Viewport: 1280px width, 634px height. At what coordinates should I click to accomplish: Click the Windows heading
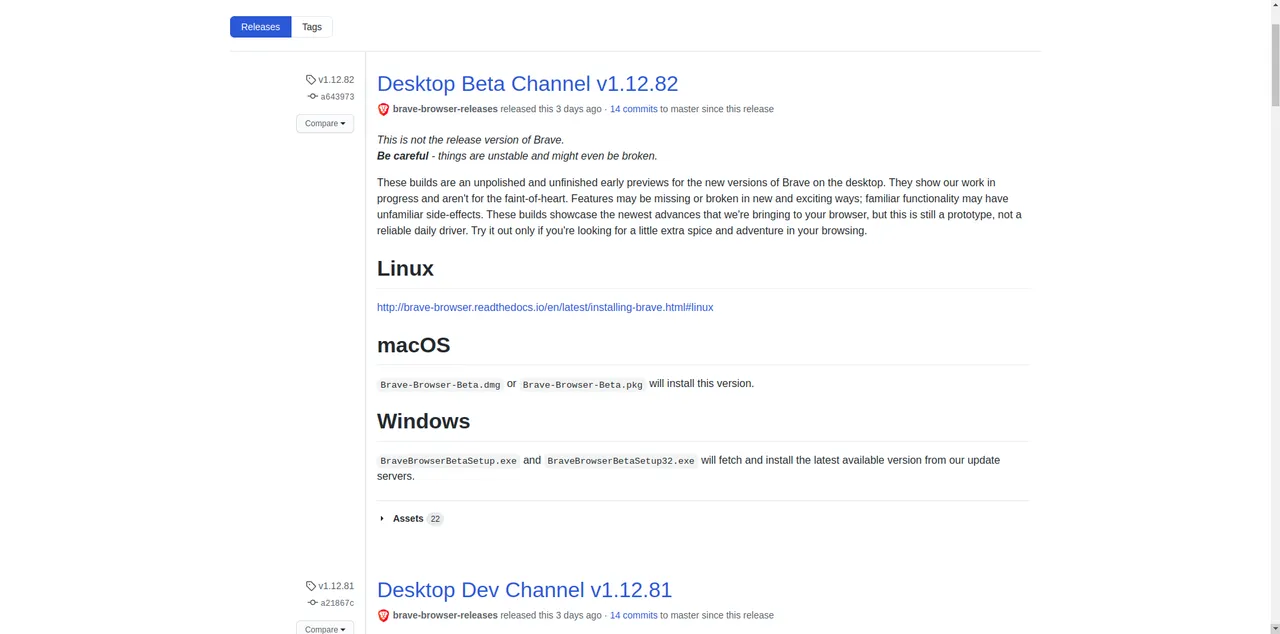[423, 421]
